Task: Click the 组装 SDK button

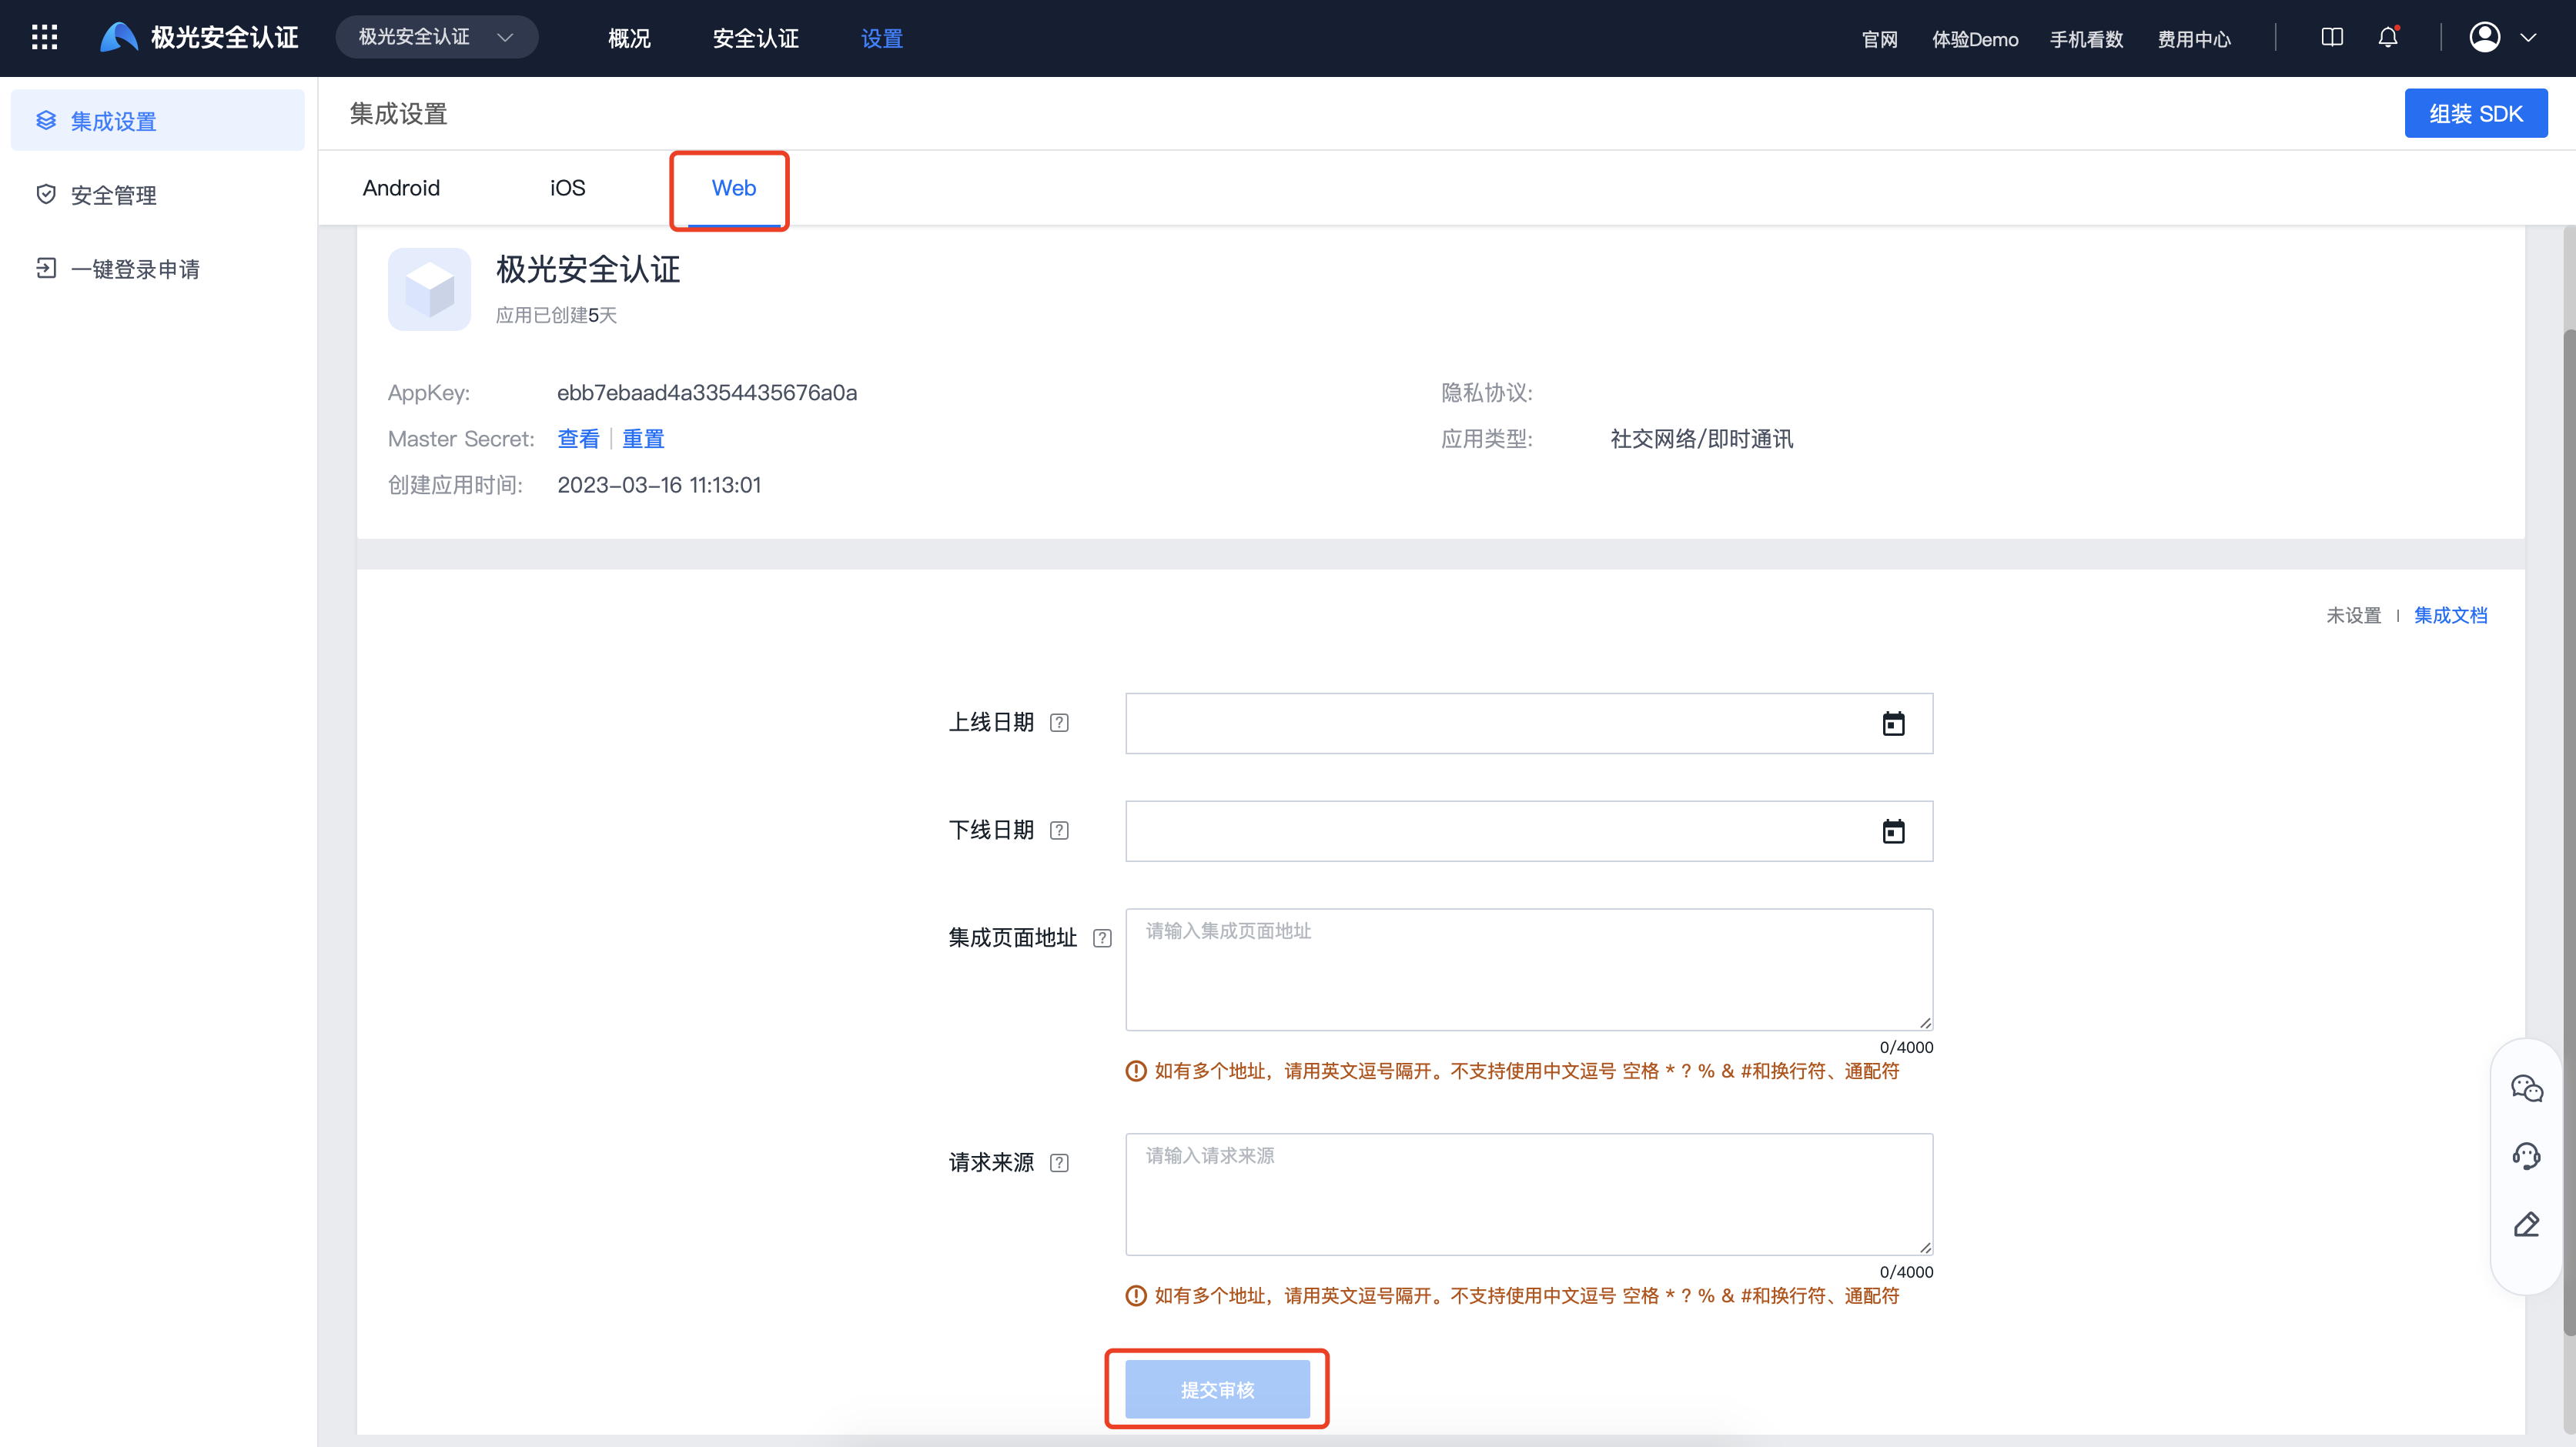Action: pos(2475,113)
